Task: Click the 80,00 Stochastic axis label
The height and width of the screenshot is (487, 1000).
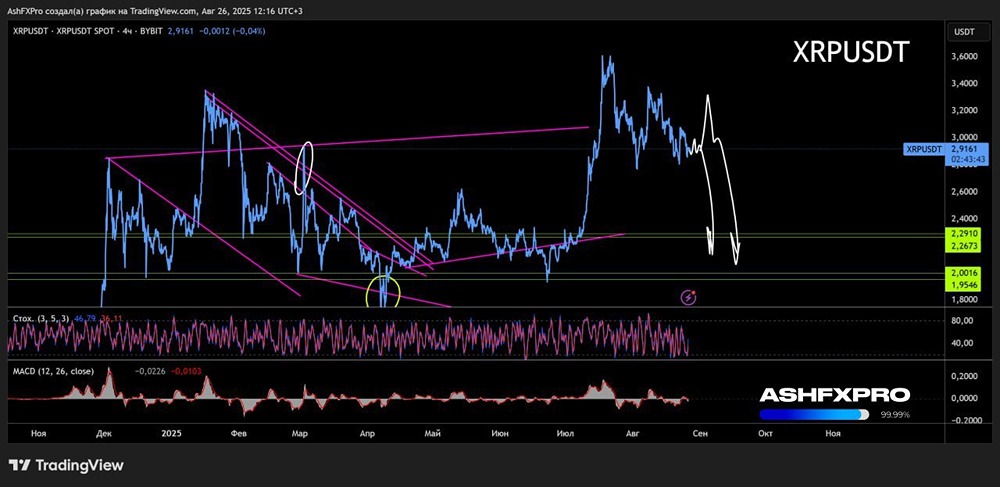Action: point(962,321)
